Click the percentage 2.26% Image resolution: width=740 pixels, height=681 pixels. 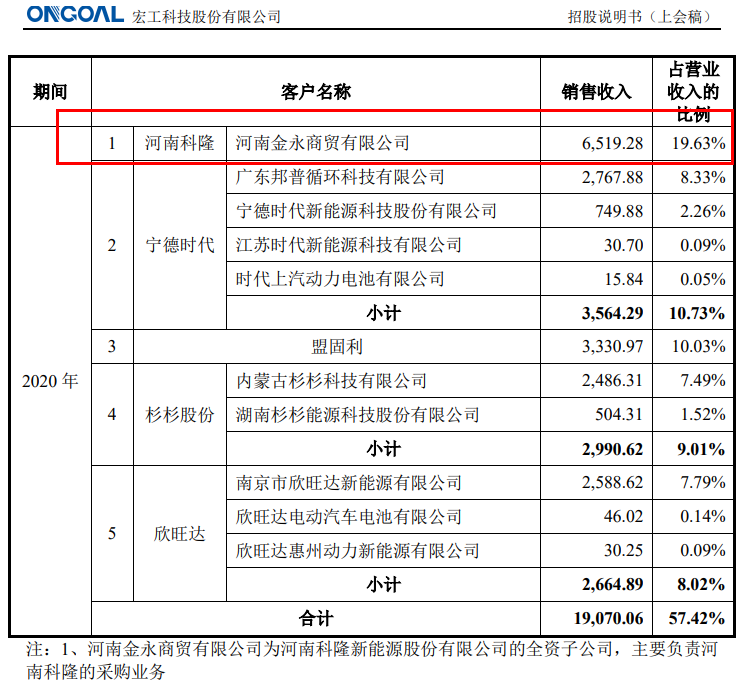pos(703,211)
